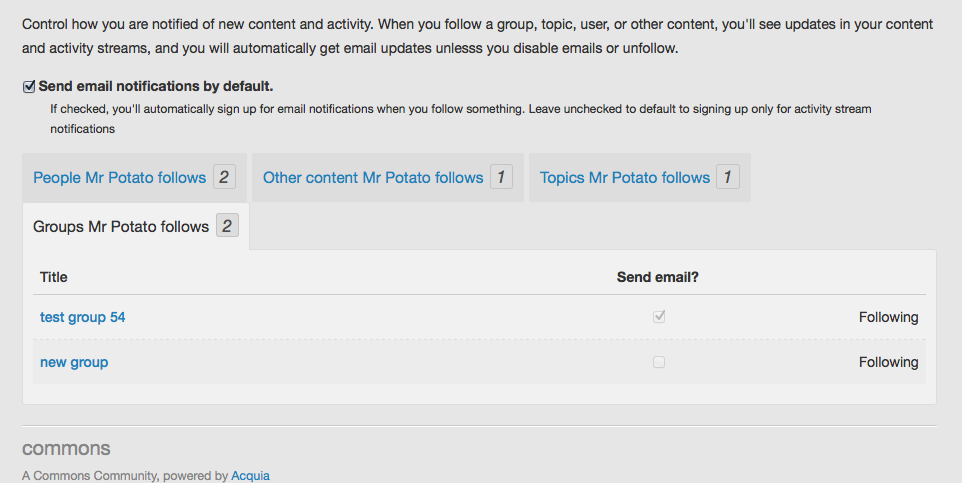The image size is (962, 483).
Task: Click Following button for new group
Action: (888, 362)
